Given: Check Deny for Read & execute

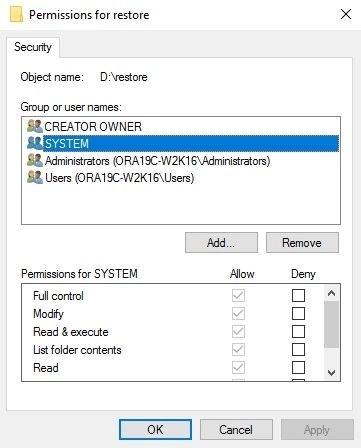Looking at the screenshot, I should pyautogui.click(x=298, y=331).
